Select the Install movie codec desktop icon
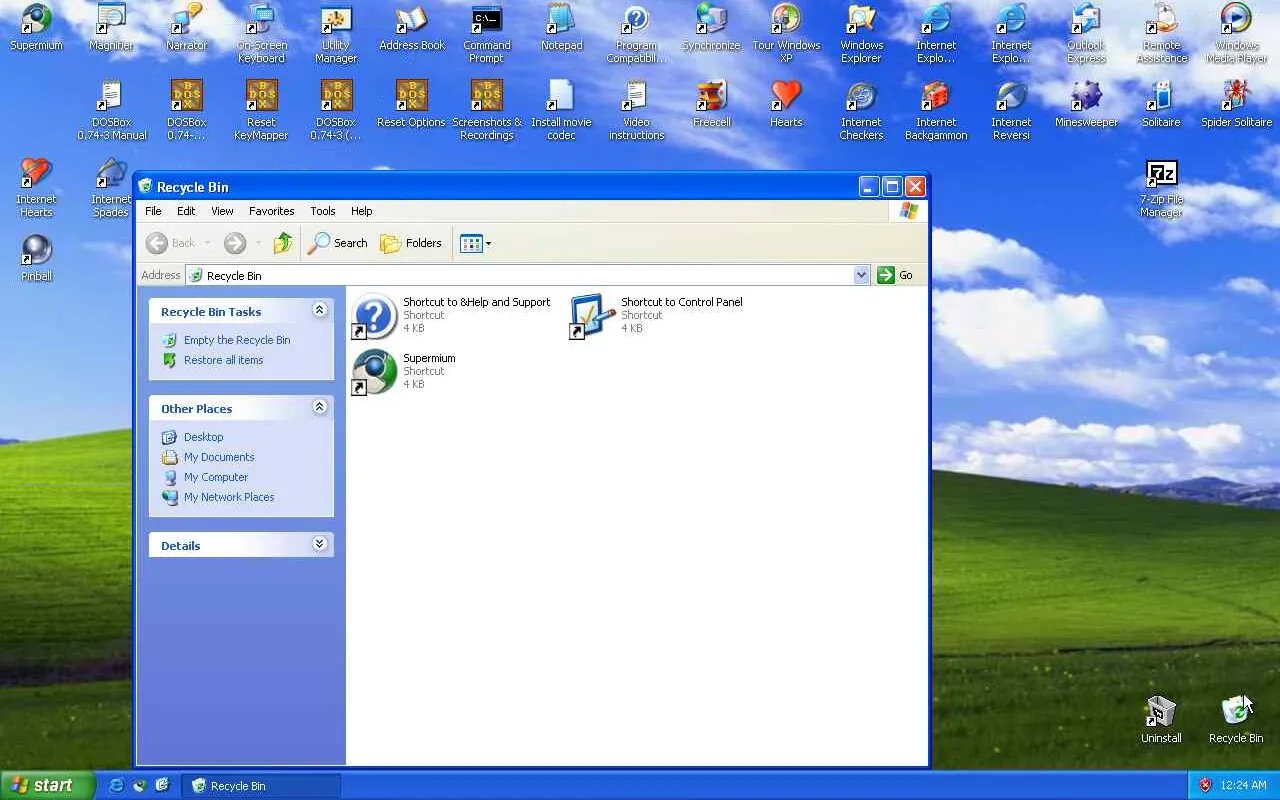1280x800 pixels. (562, 110)
